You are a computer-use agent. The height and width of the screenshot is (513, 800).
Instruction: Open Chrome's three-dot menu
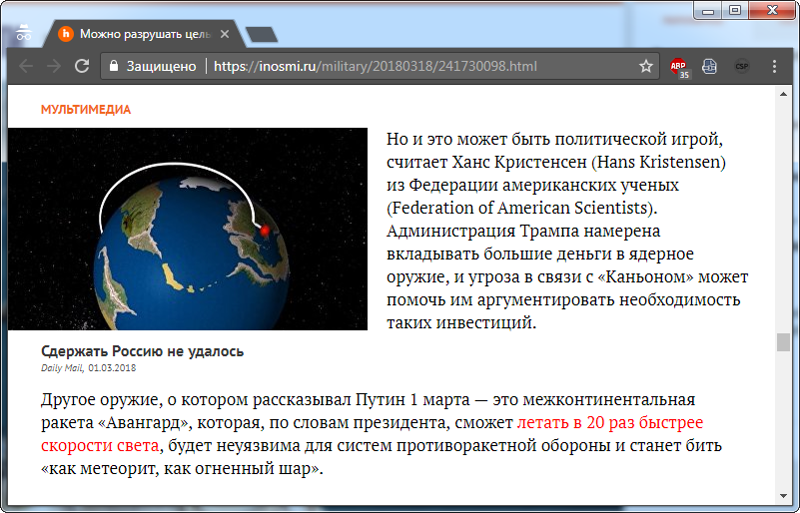click(x=774, y=67)
